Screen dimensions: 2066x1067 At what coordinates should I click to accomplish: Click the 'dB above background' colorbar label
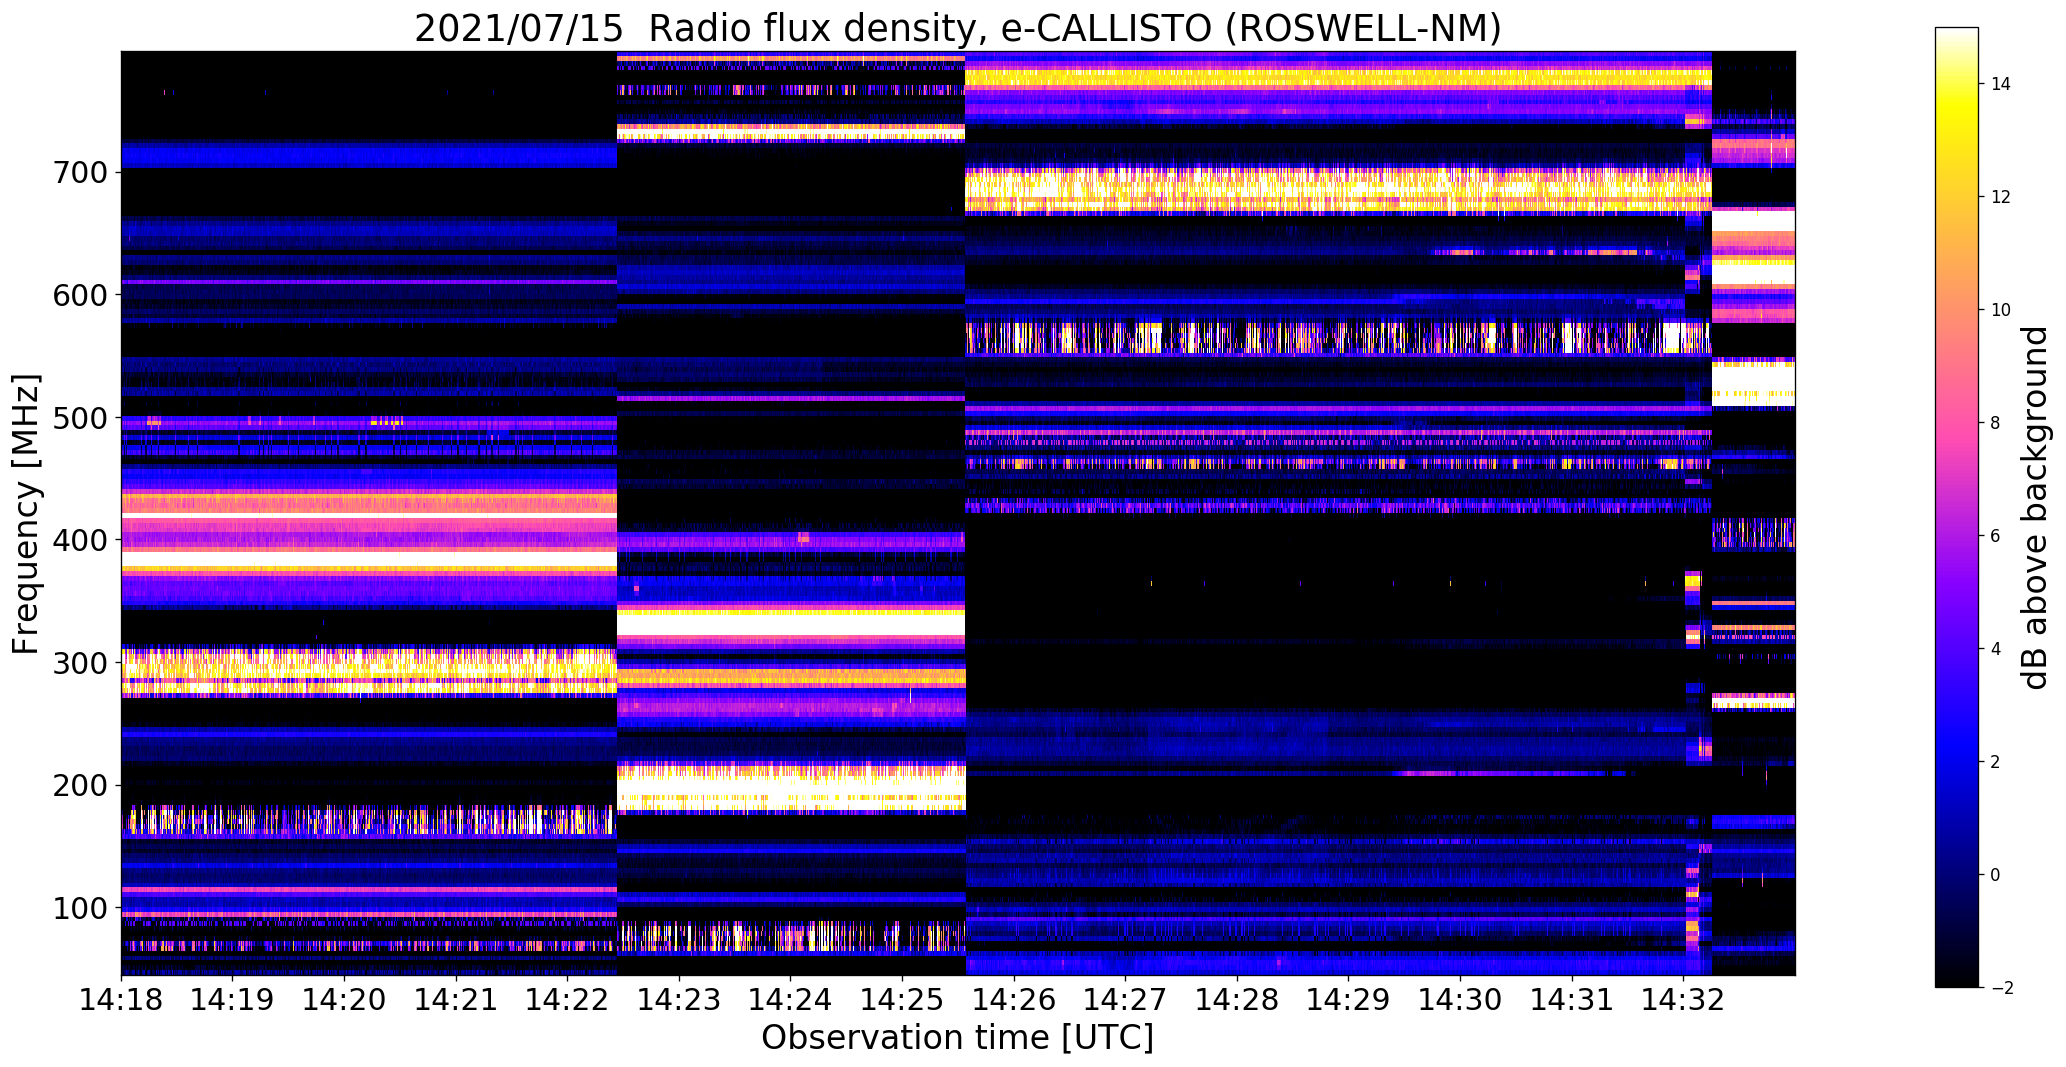[x=2034, y=507]
